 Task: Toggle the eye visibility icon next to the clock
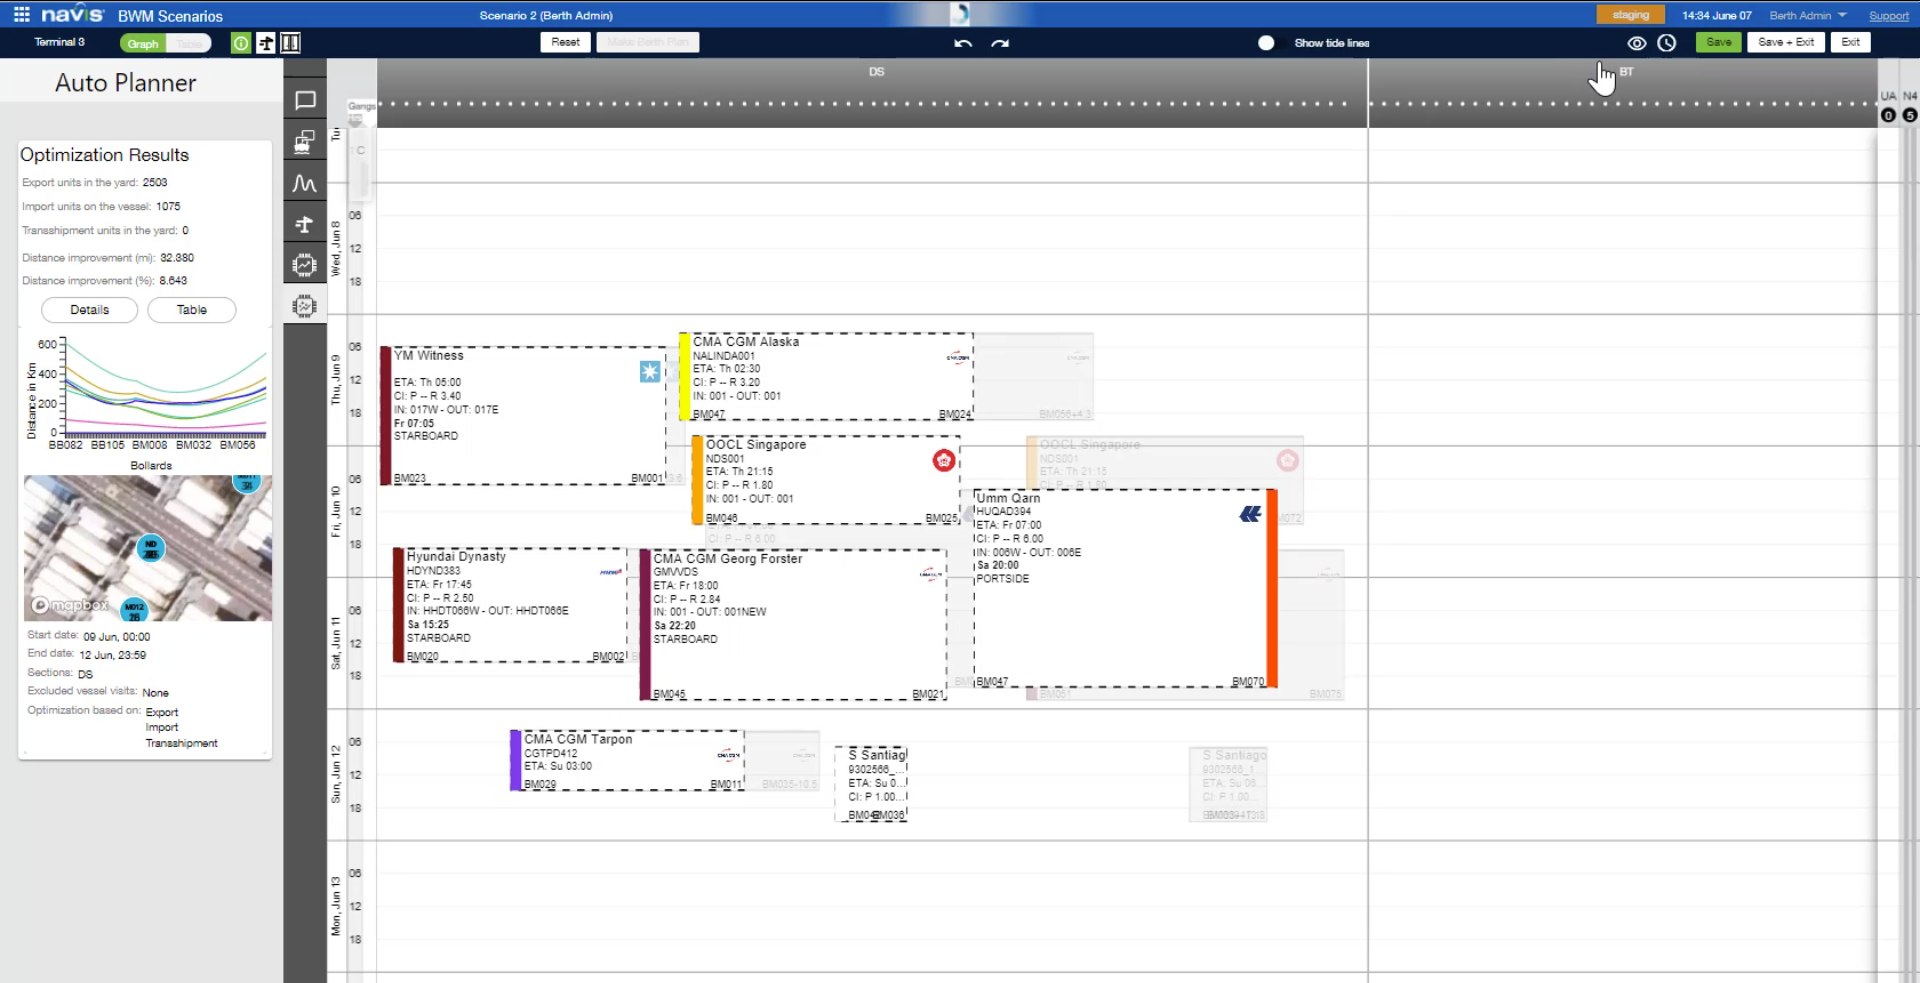(1637, 43)
